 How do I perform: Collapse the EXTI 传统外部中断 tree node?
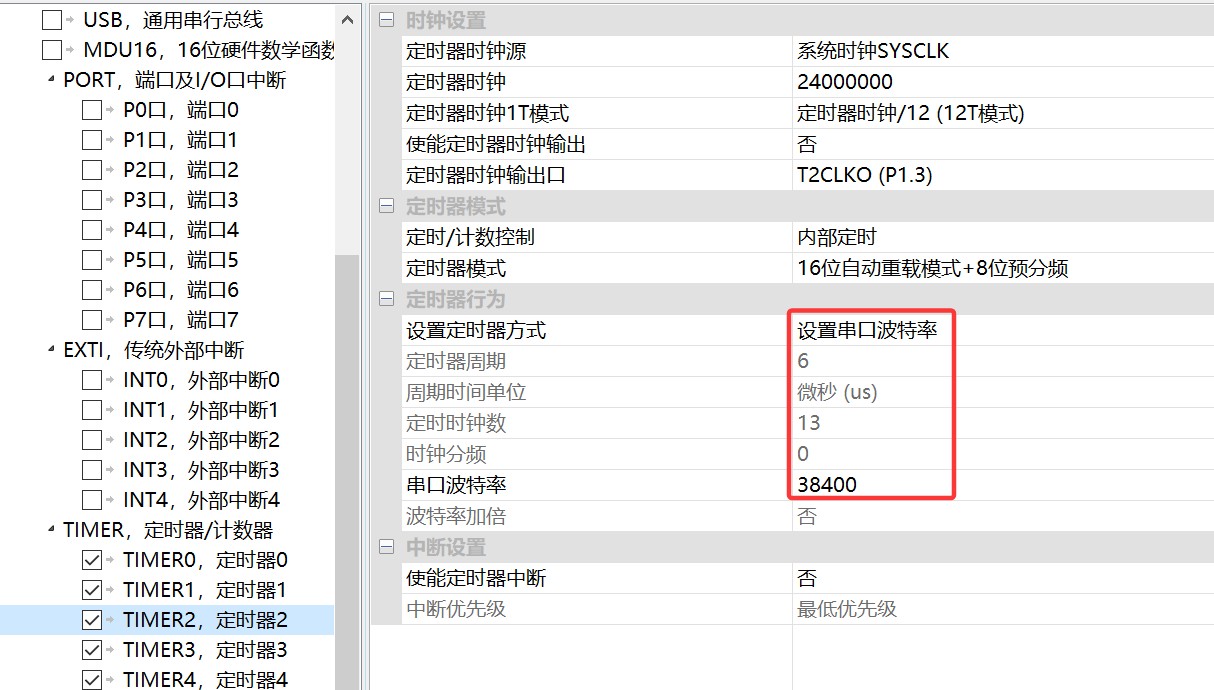(x=51, y=350)
